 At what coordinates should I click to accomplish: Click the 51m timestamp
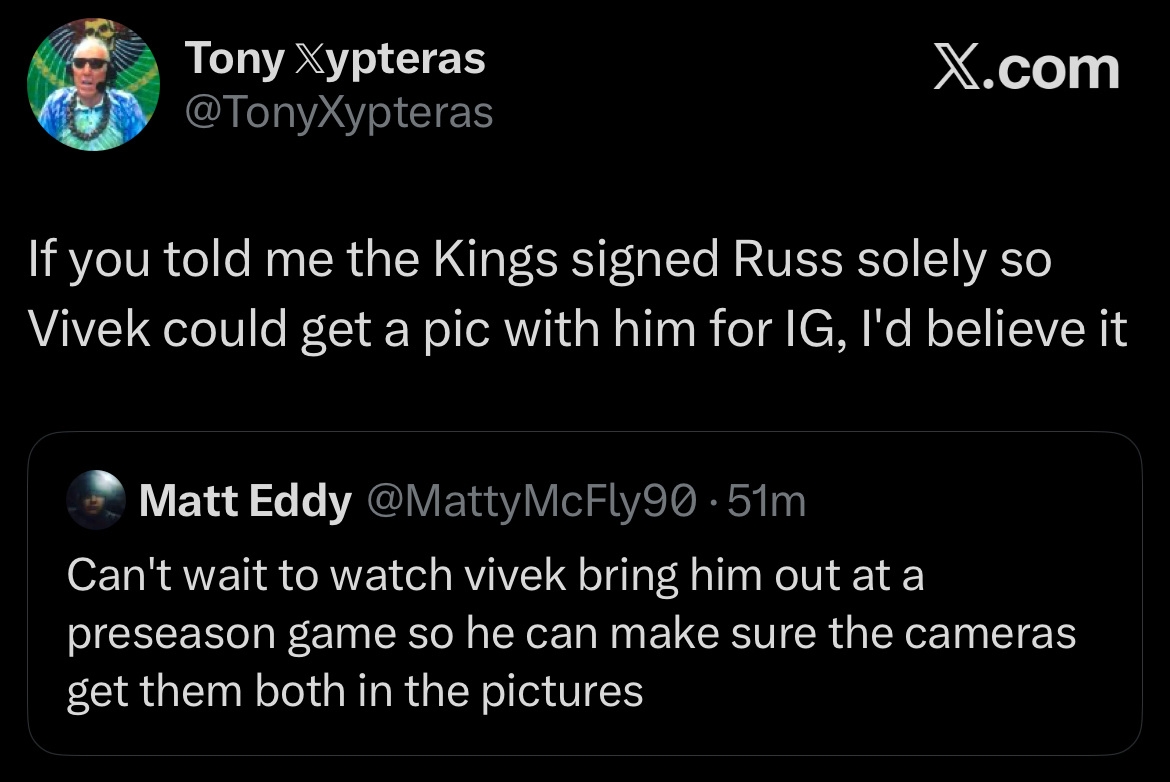point(766,501)
